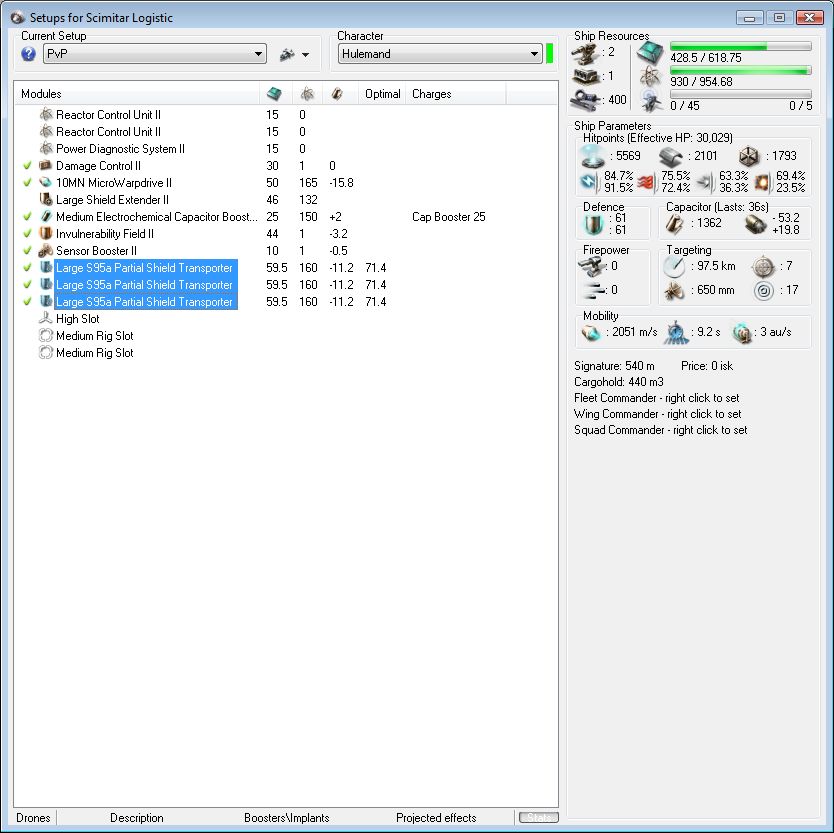Click the Modules column header
The image size is (834, 833).
137,94
